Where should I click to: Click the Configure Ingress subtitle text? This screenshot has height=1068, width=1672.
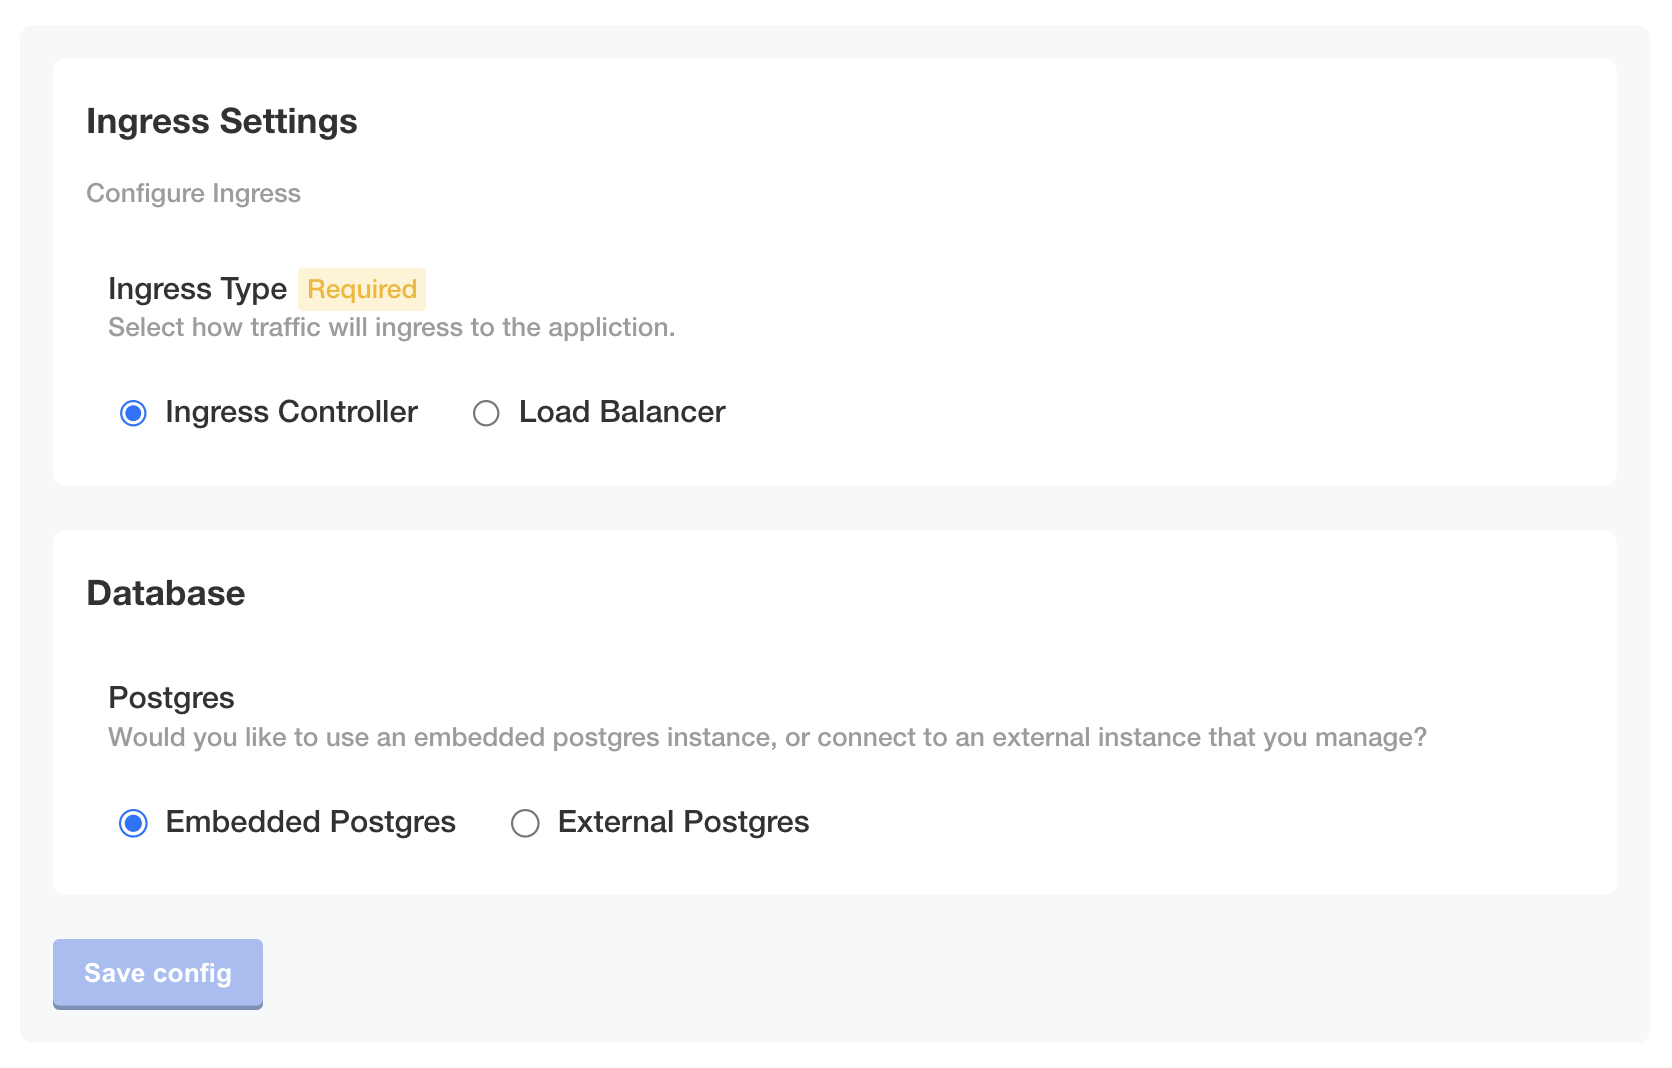click(193, 193)
